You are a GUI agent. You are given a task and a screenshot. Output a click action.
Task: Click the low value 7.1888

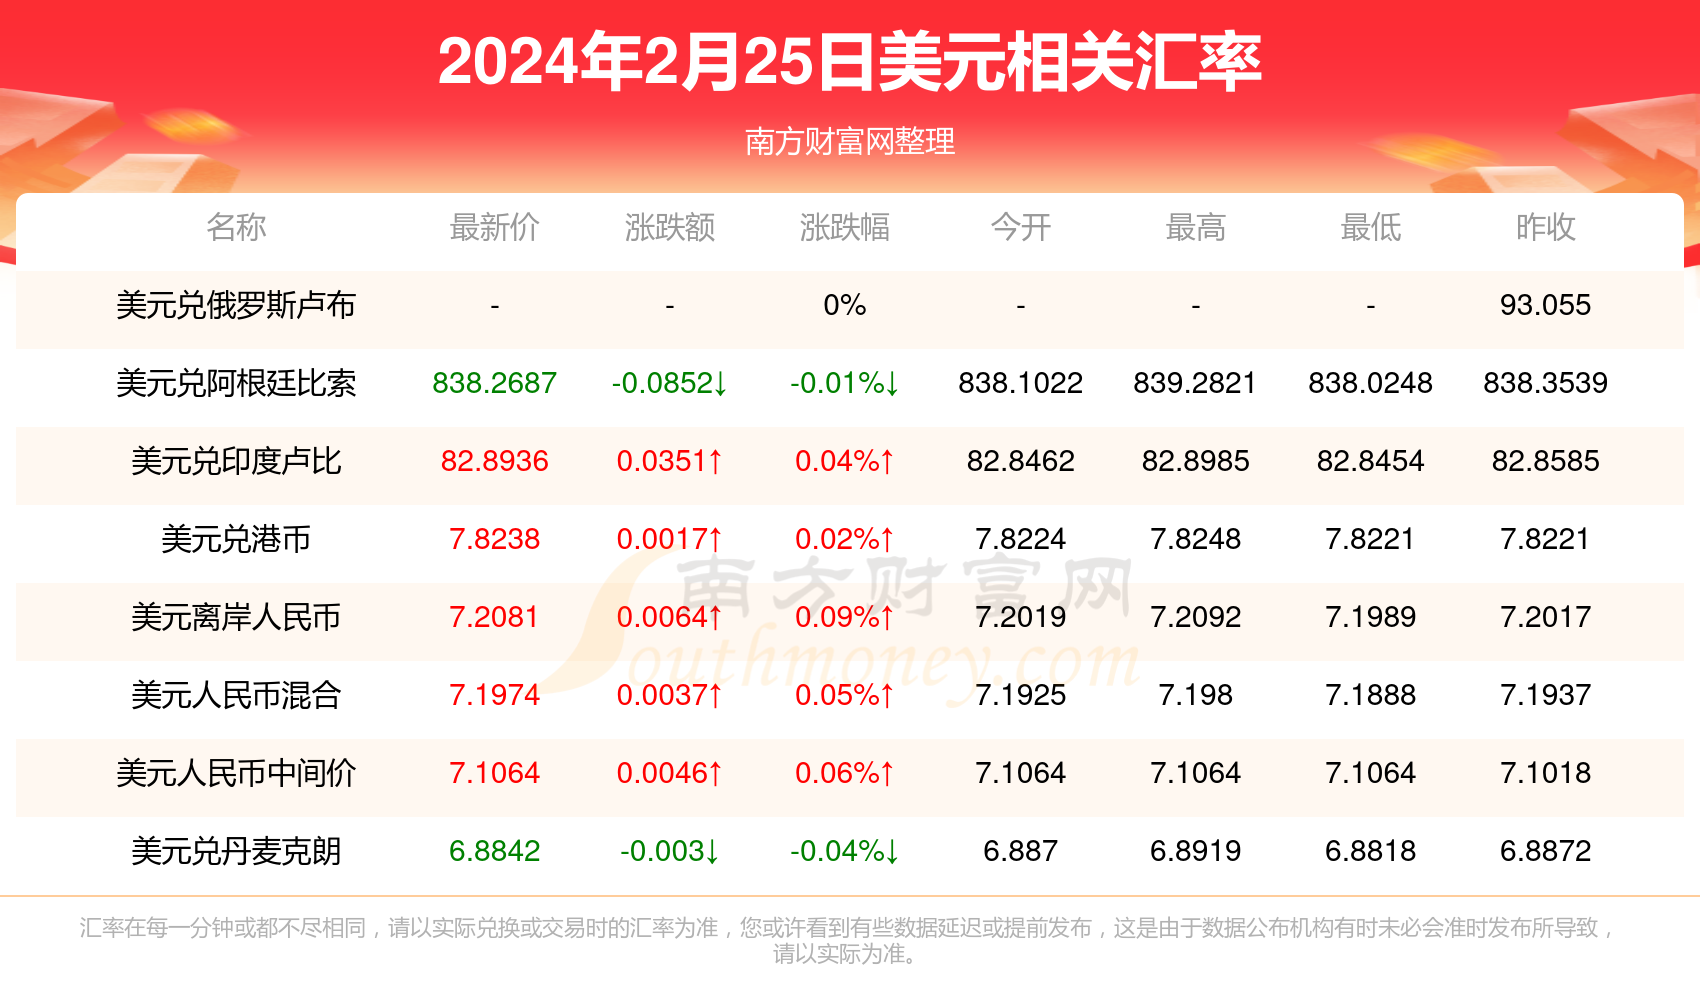(x=1371, y=696)
